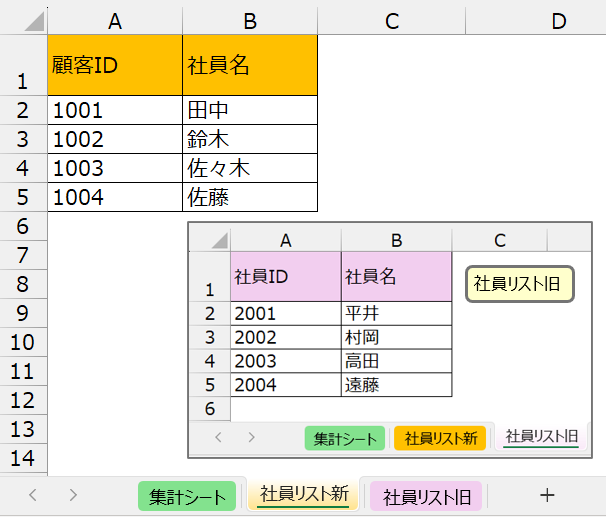The width and height of the screenshot is (606, 517).
Task: Select the cell containing 田中
Action: 250,110
